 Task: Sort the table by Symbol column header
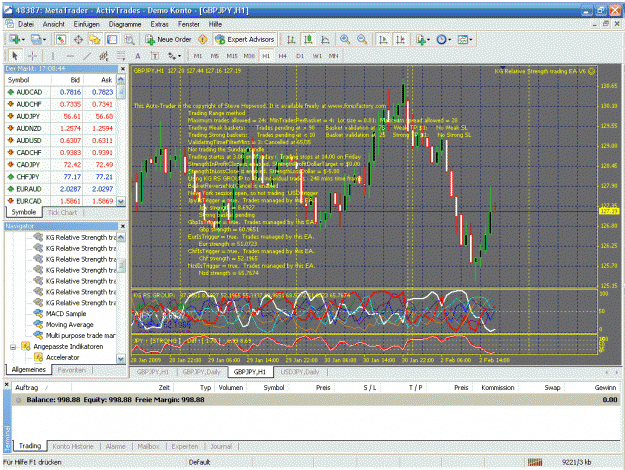point(274,387)
